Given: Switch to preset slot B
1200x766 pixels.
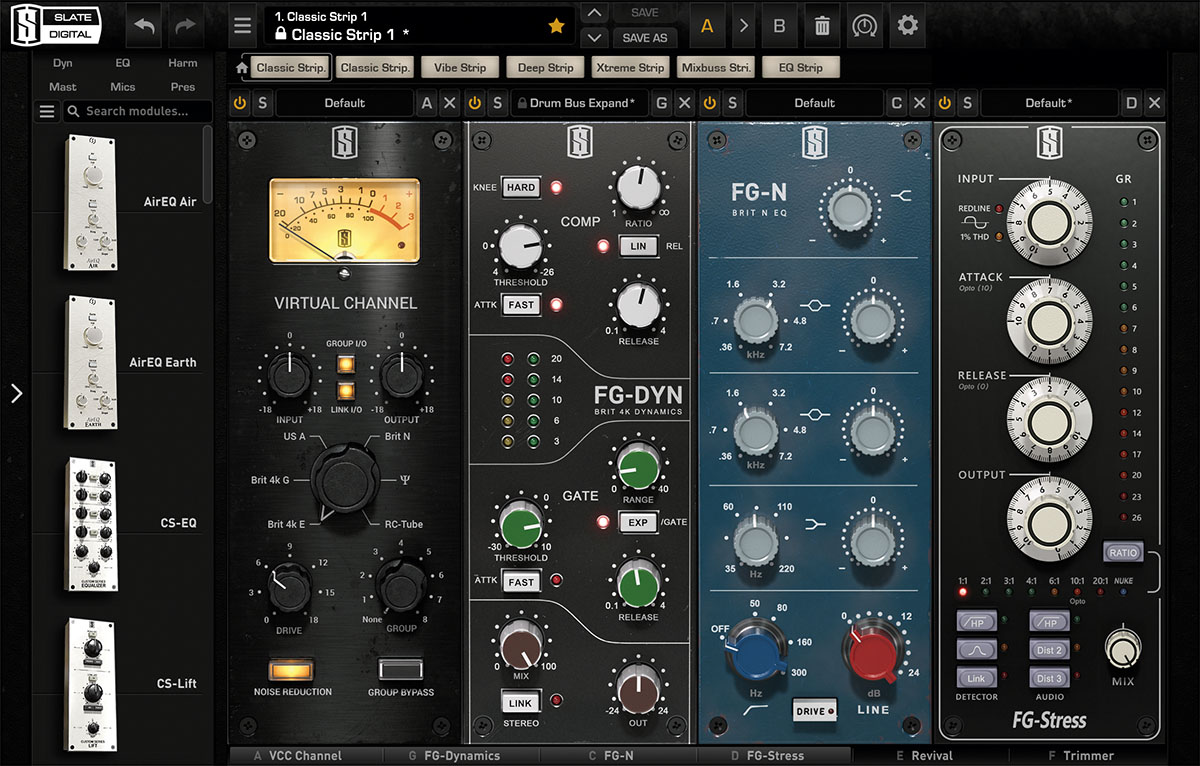Looking at the screenshot, I should (x=779, y=26).
